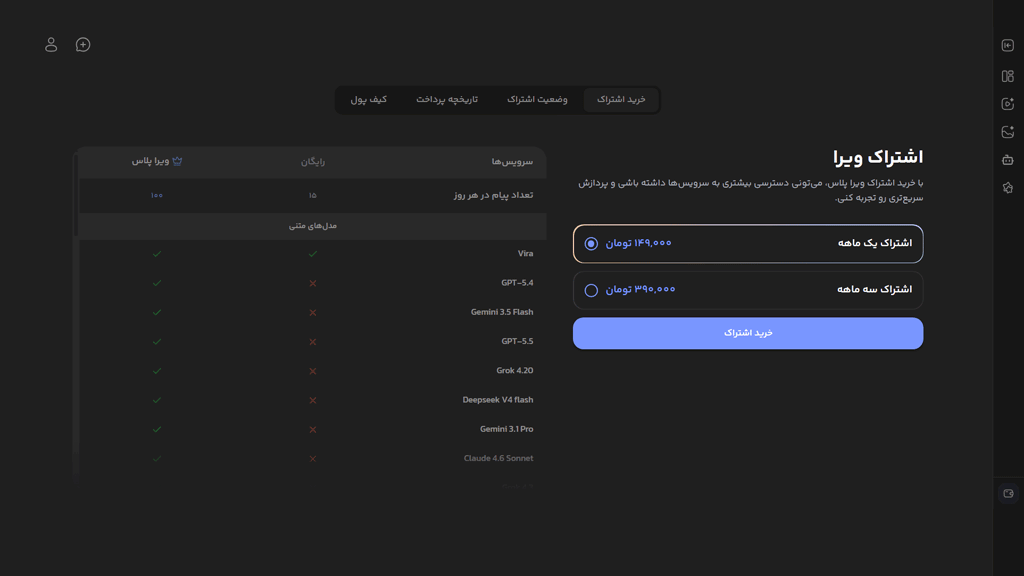Click the red cross in Grok 4.20 row

click(x=313, y=371)
